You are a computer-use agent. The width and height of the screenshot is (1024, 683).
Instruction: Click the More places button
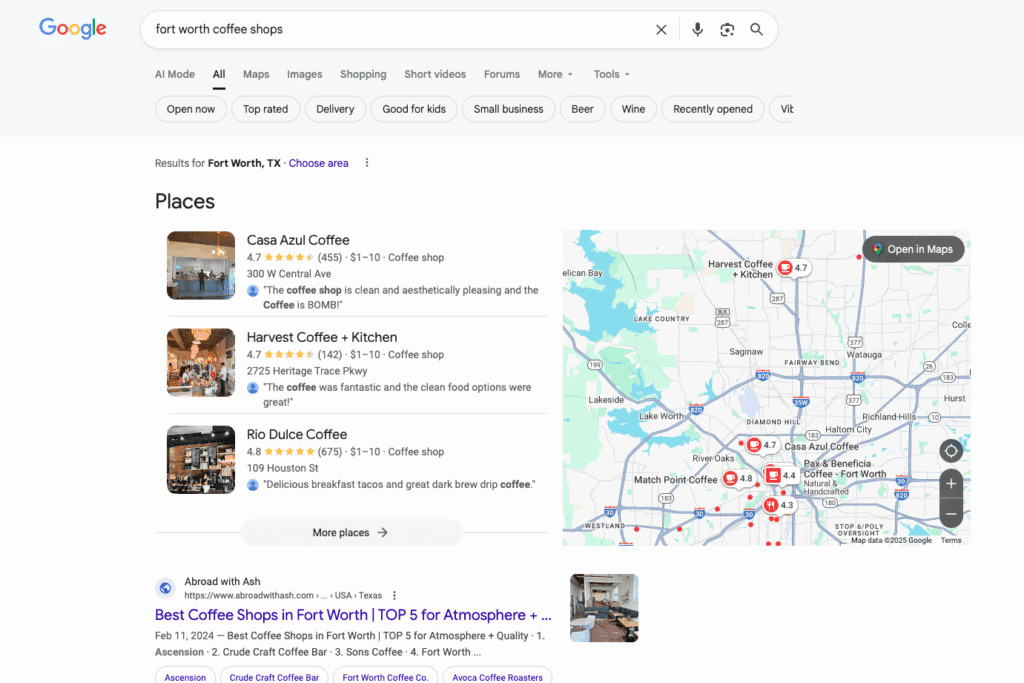[350, 532]
